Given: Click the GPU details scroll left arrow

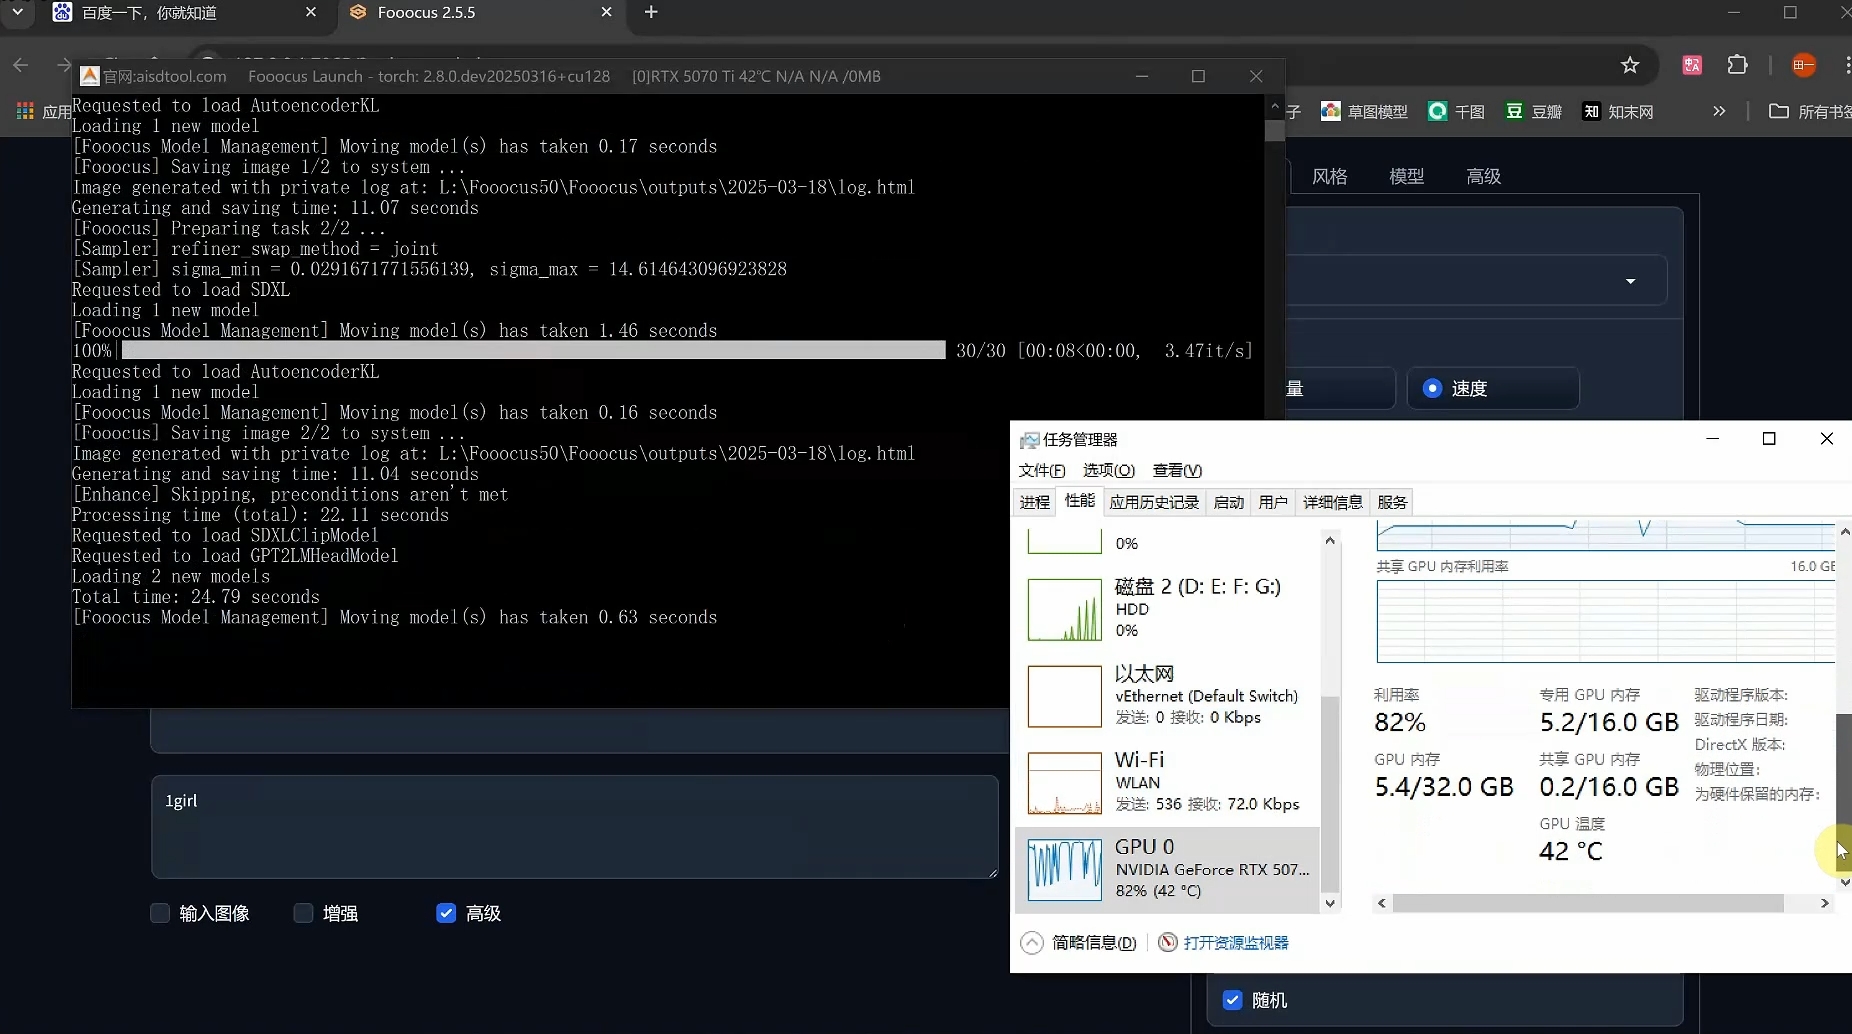Looking at the screenshot, I should coord(1382,903).
